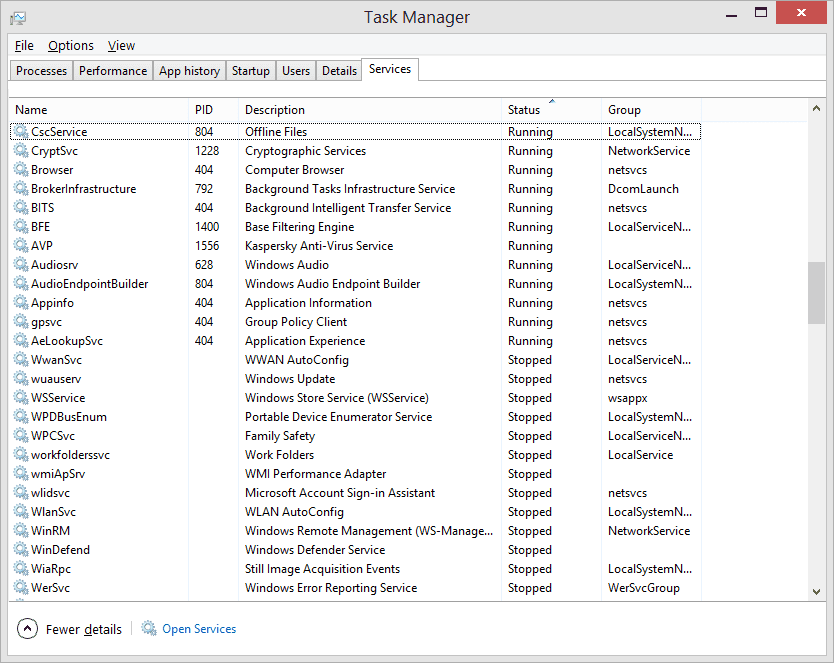Click the Task Manager title bar icon
Viewport: 834px width, 663px height.
18,18
